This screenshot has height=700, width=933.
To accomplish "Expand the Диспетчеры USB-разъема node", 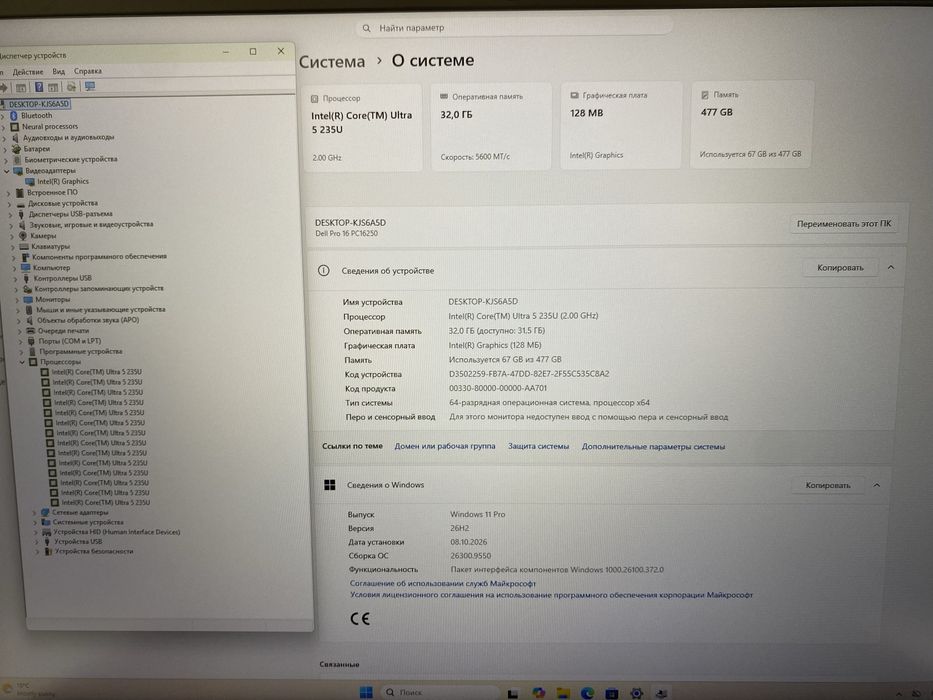I will point(11,214).
